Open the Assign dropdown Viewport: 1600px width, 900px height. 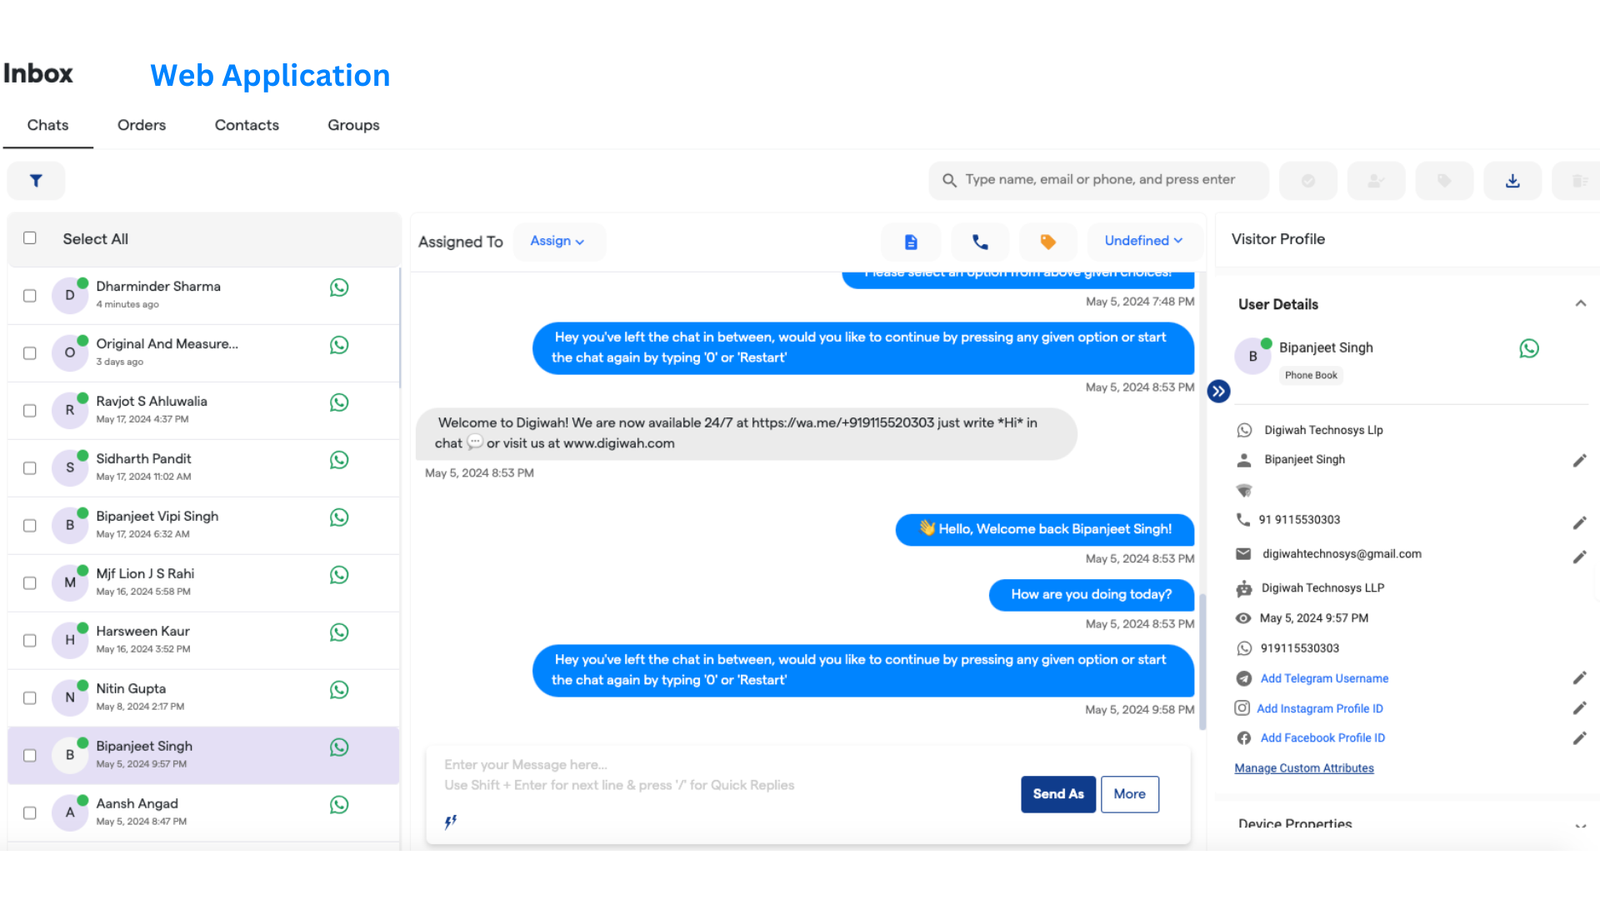pos(557,241)
